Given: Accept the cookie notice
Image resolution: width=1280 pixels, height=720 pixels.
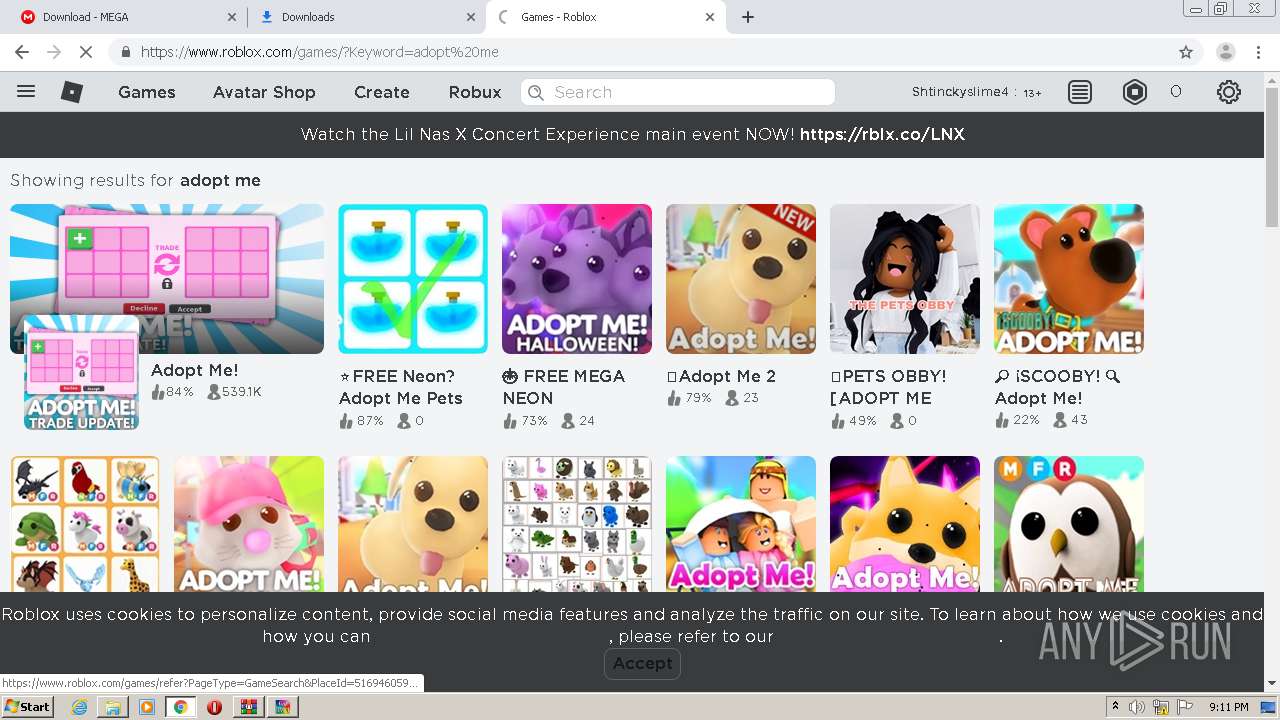Looking at the screenshot, I should pos(642,663).
